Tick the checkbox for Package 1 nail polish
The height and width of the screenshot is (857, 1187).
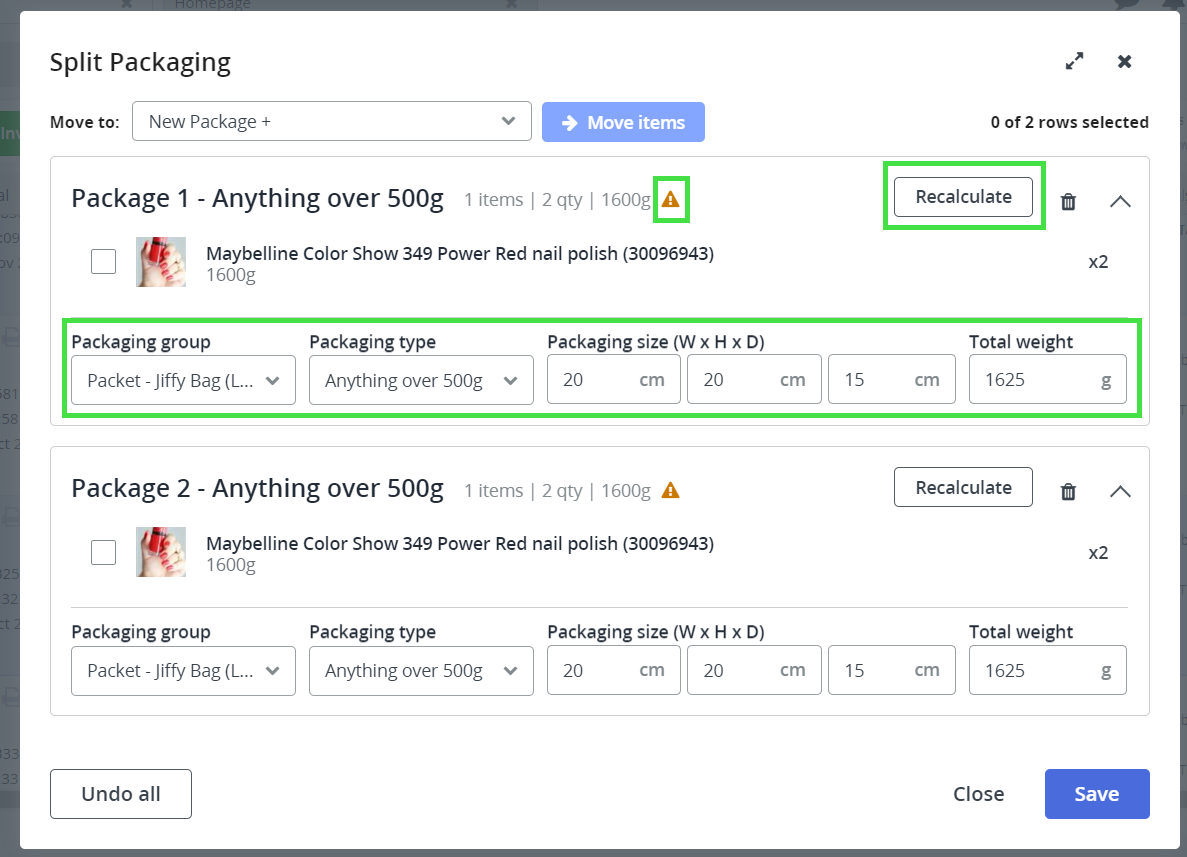point(103,262)
